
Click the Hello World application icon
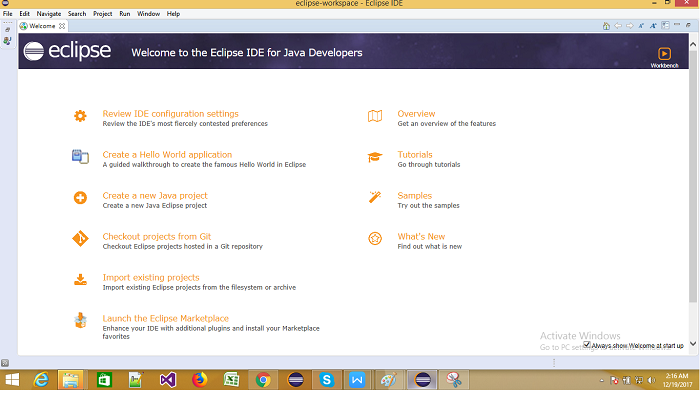(x=80, y=157)
